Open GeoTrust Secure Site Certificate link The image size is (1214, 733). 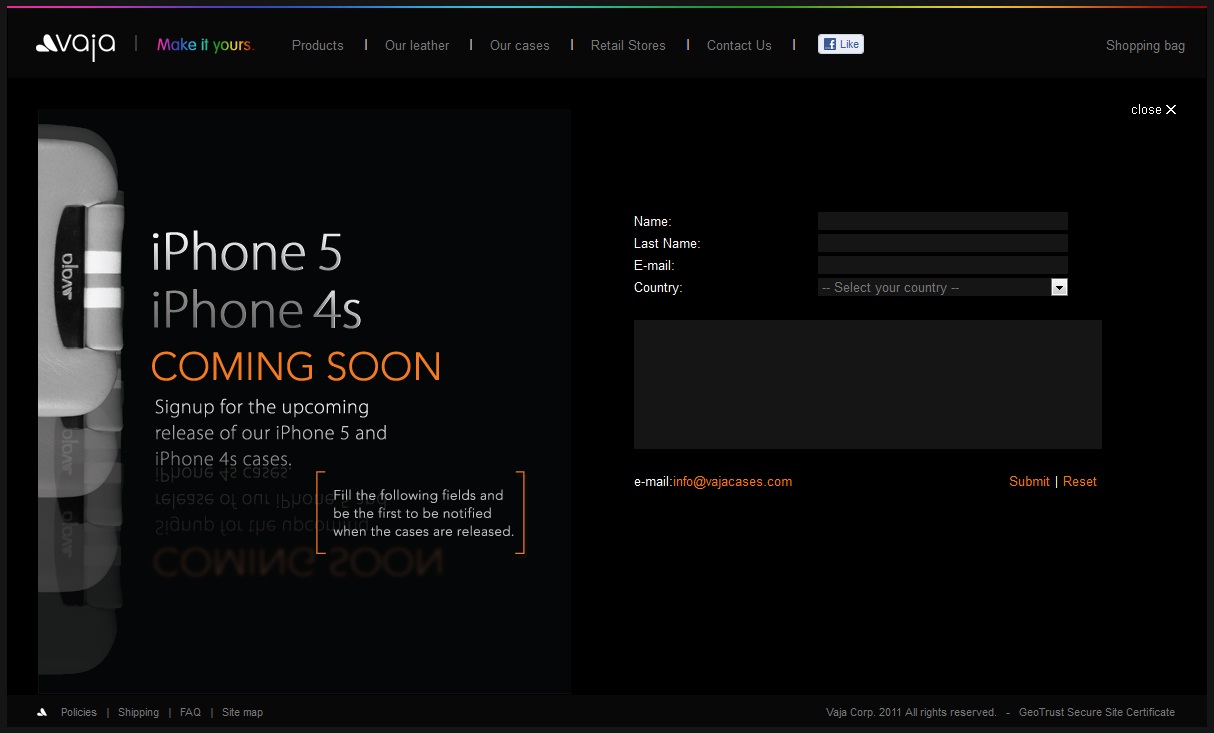pyautogui.click(x=1097, y=712)
